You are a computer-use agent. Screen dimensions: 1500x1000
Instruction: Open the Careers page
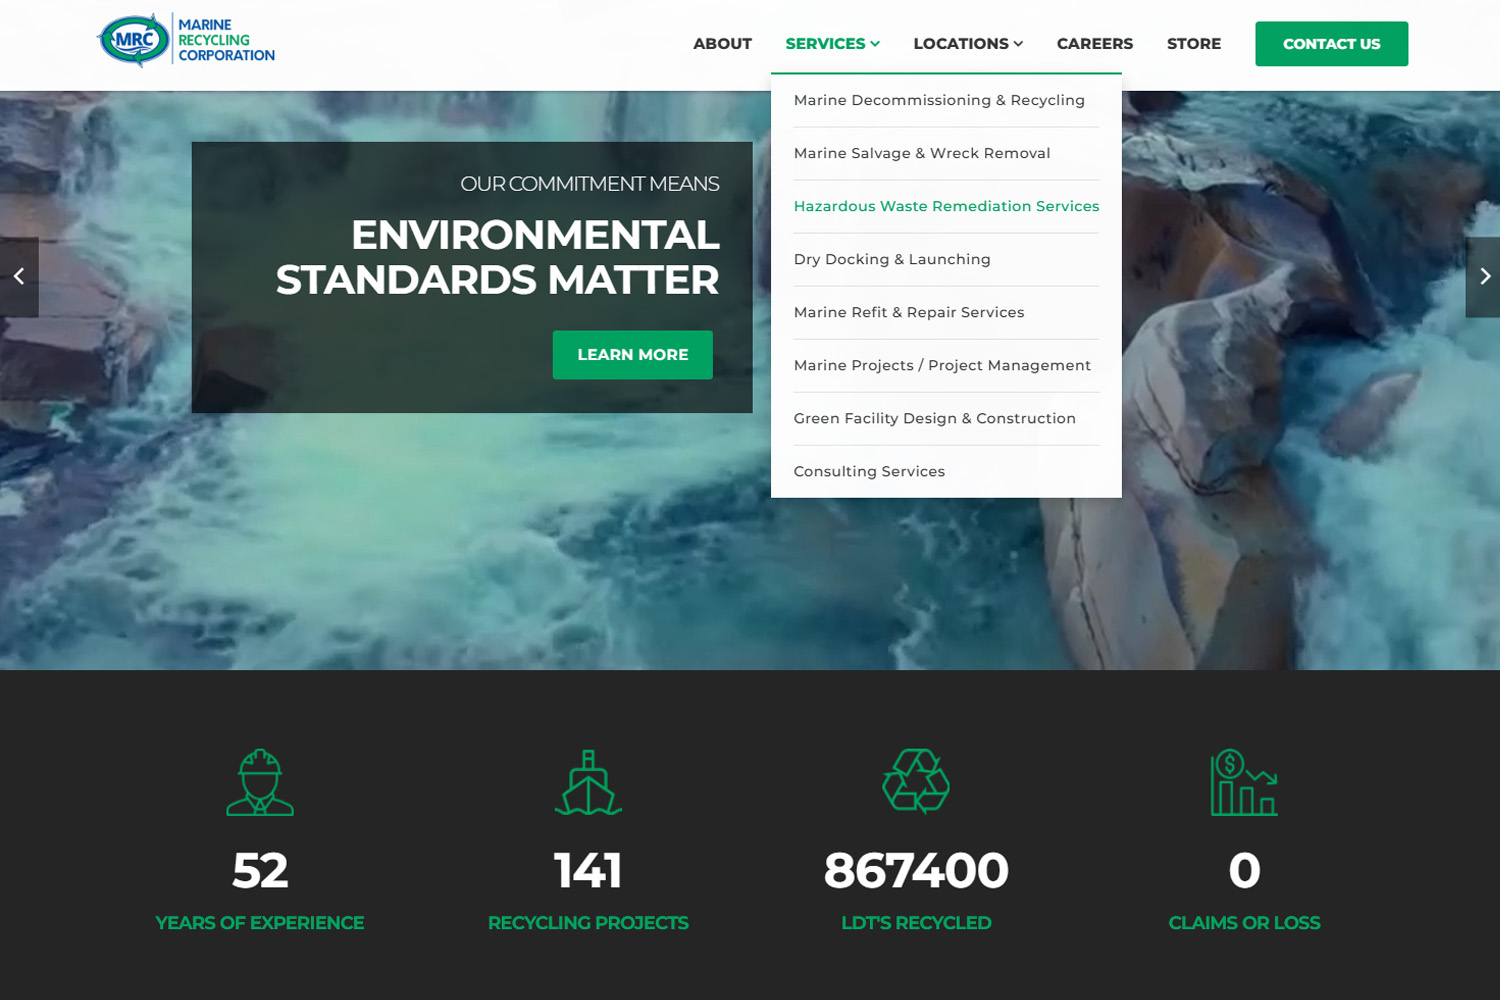(1094, 44)
